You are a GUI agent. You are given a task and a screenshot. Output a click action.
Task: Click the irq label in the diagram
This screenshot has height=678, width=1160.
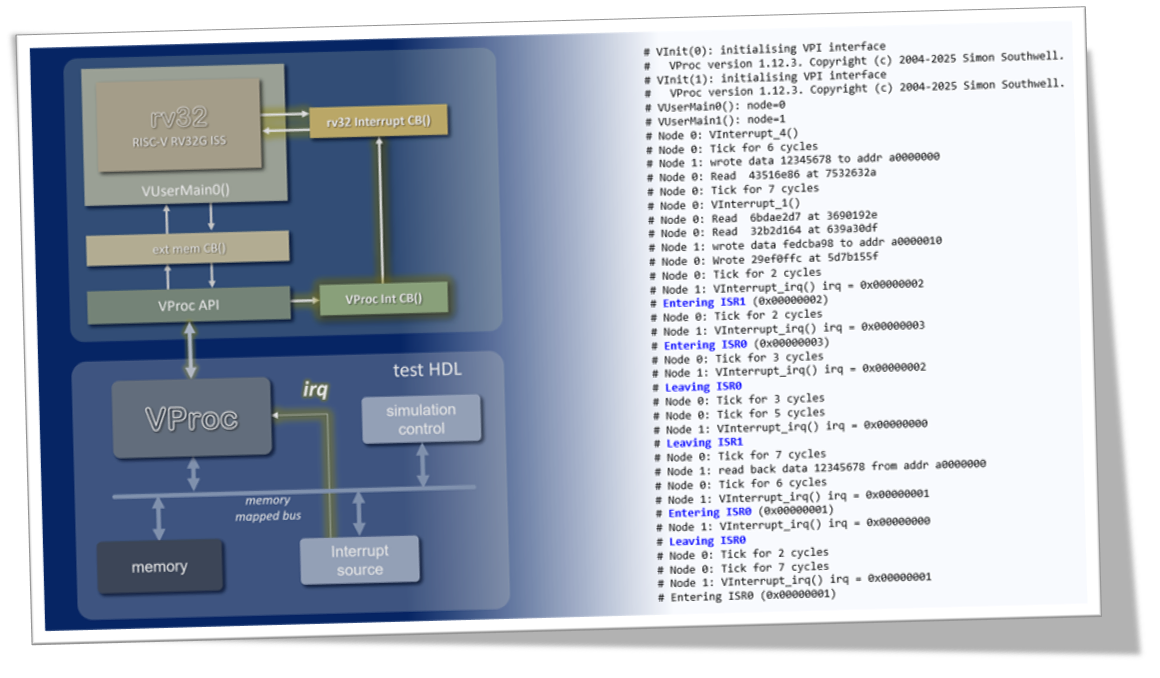[x=316, y=386]
